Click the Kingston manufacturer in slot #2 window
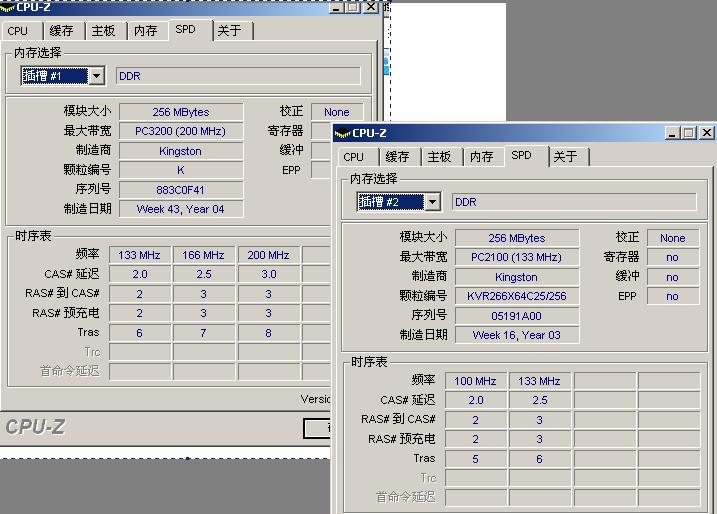This screenshot has height=514, width=717. coord(517,277)
